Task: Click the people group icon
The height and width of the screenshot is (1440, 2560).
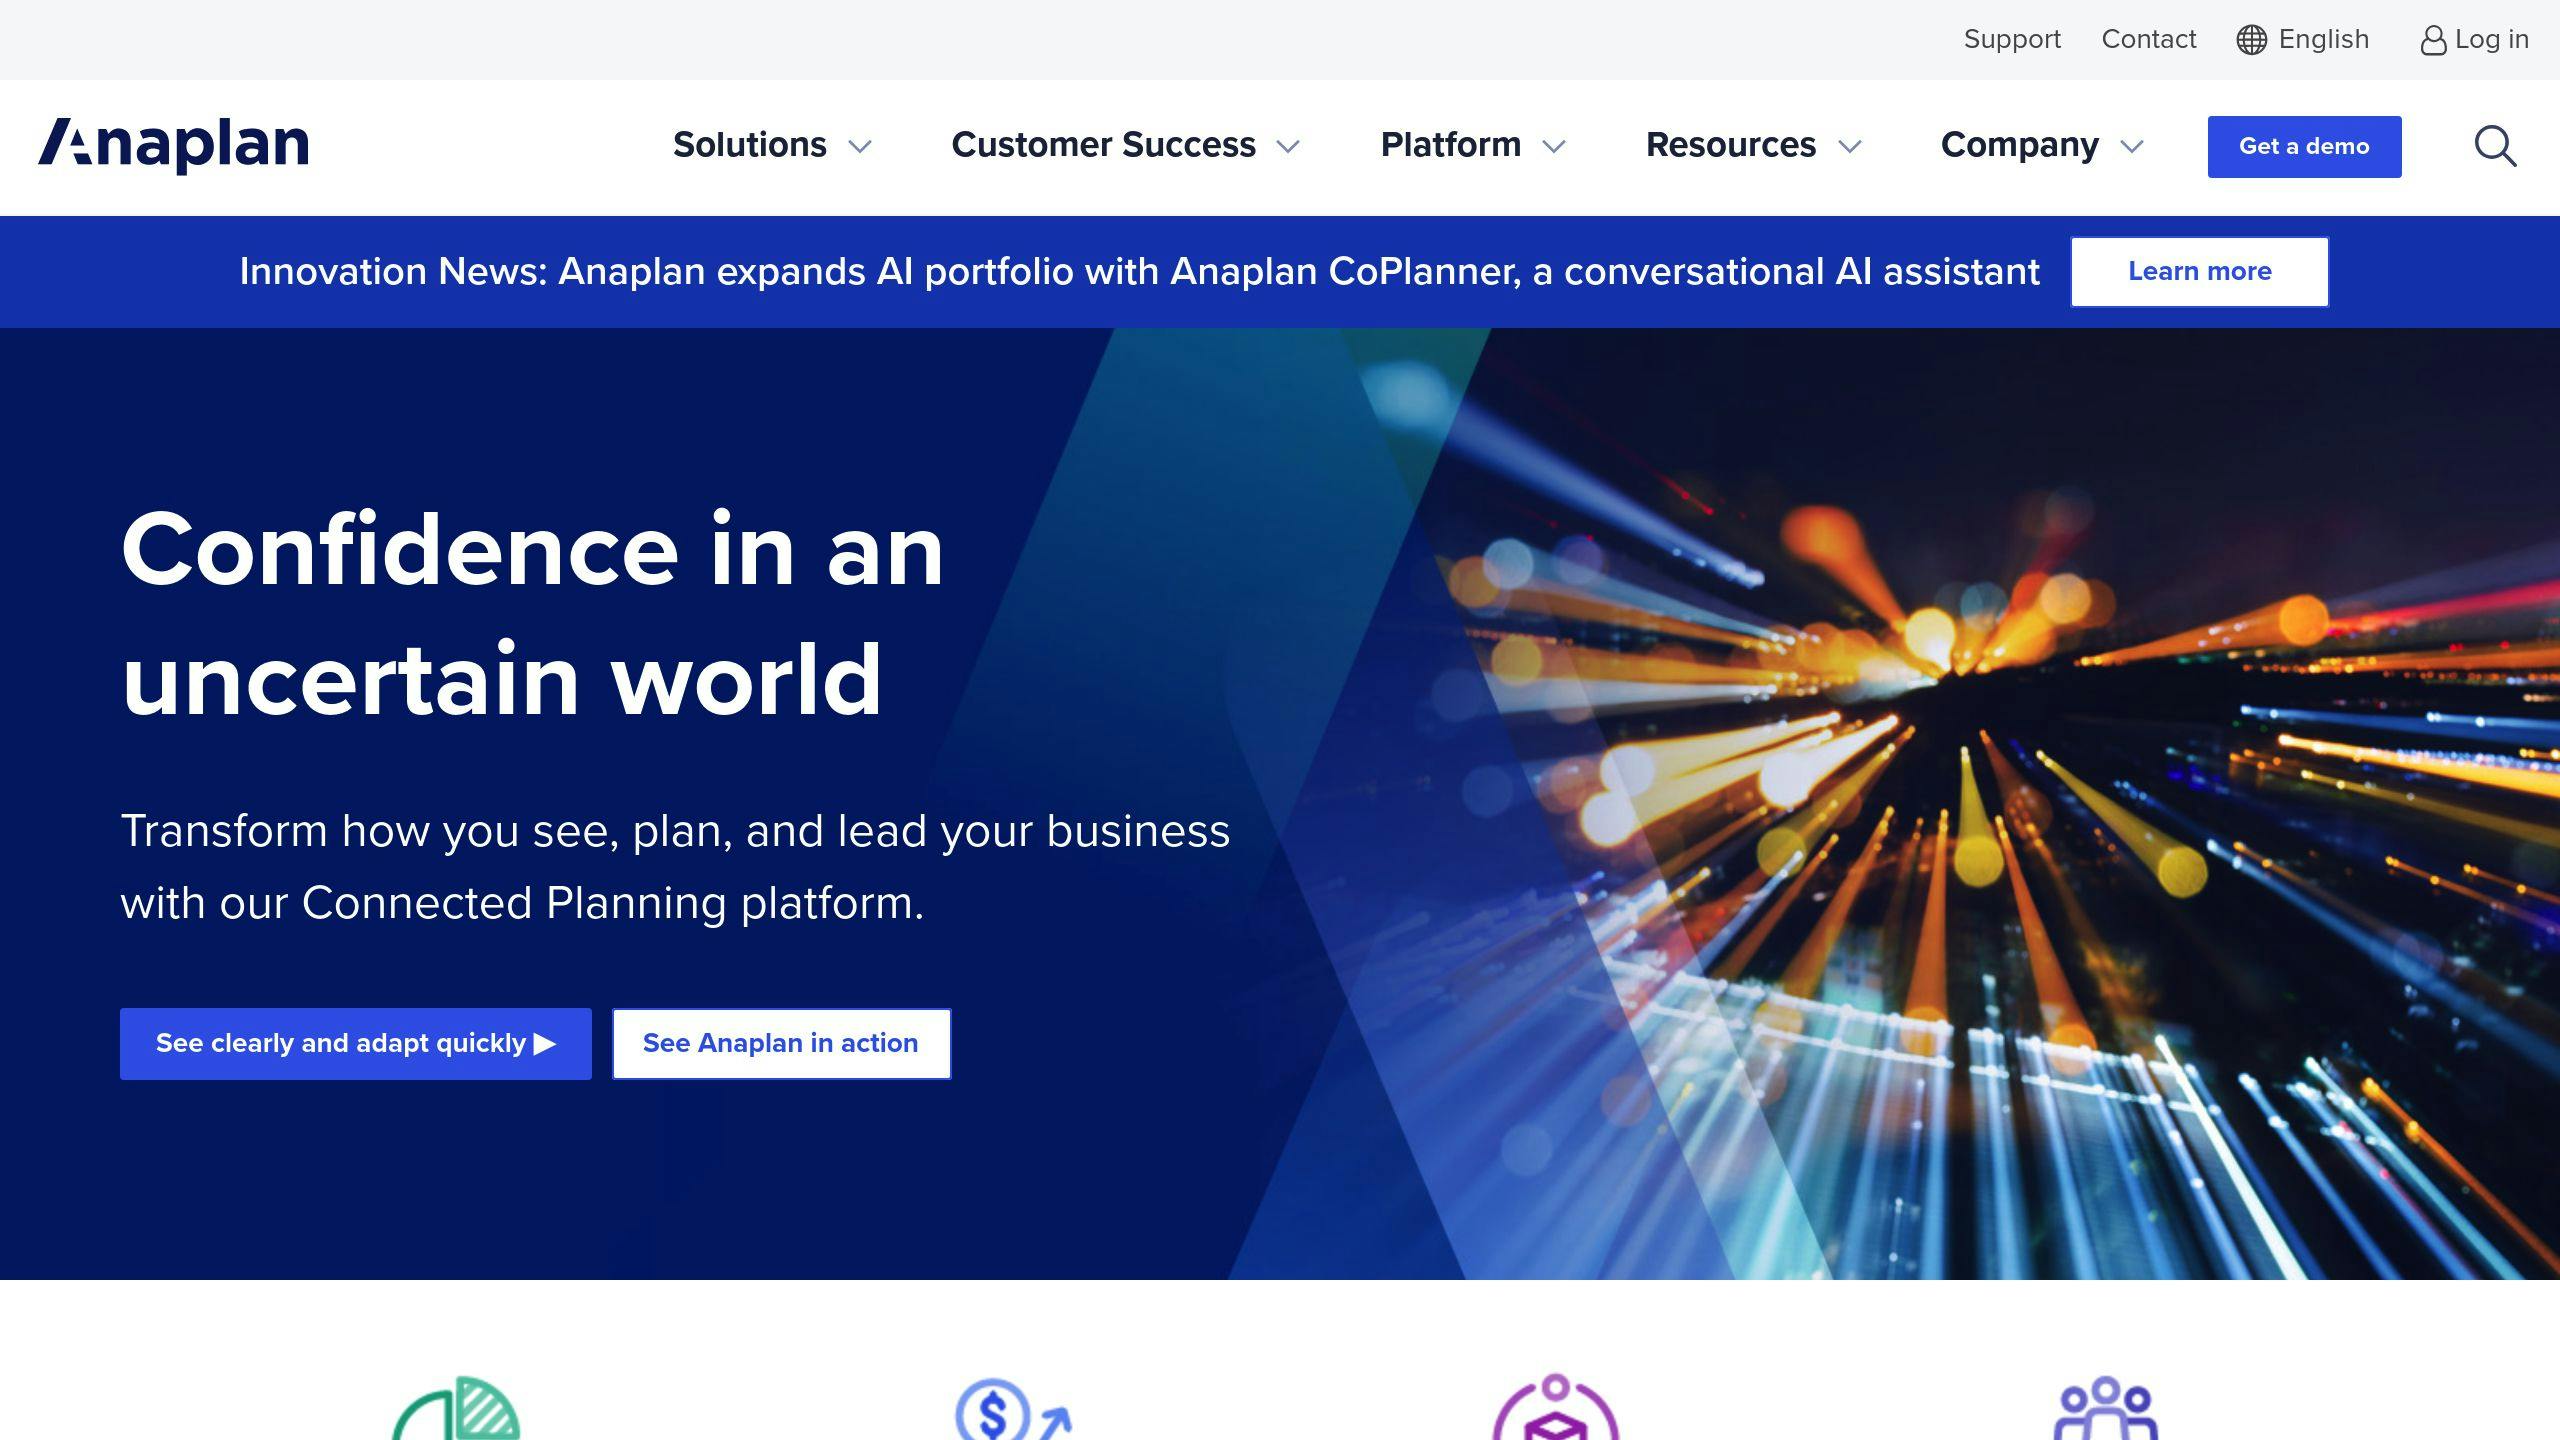Action: [x=2105, y=1408]
